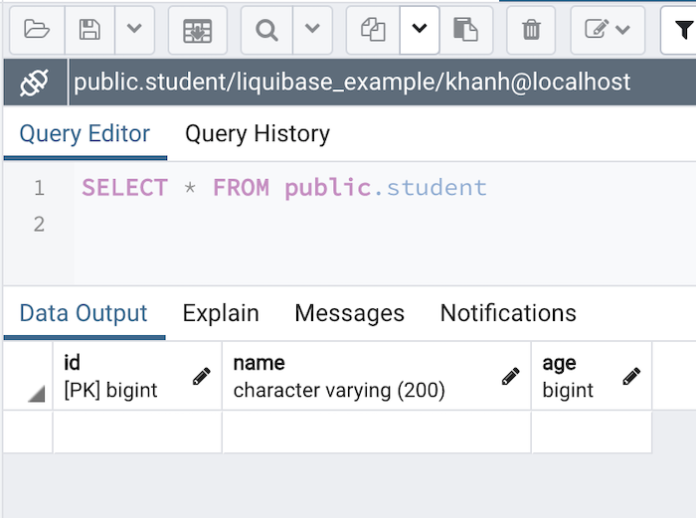View the Notifications tab
Screen dimensions: 696x518
(508, 313)
